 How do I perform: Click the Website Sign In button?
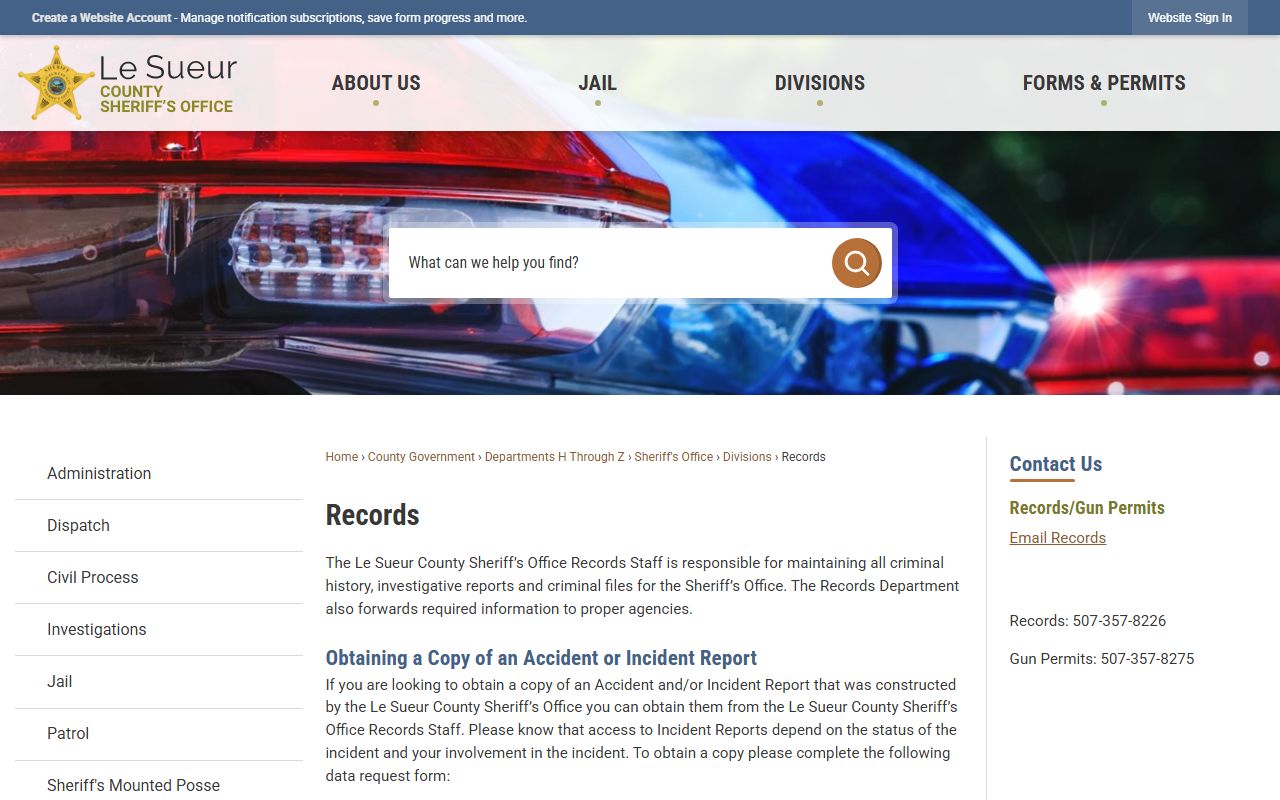click(x=1190, y=18)
